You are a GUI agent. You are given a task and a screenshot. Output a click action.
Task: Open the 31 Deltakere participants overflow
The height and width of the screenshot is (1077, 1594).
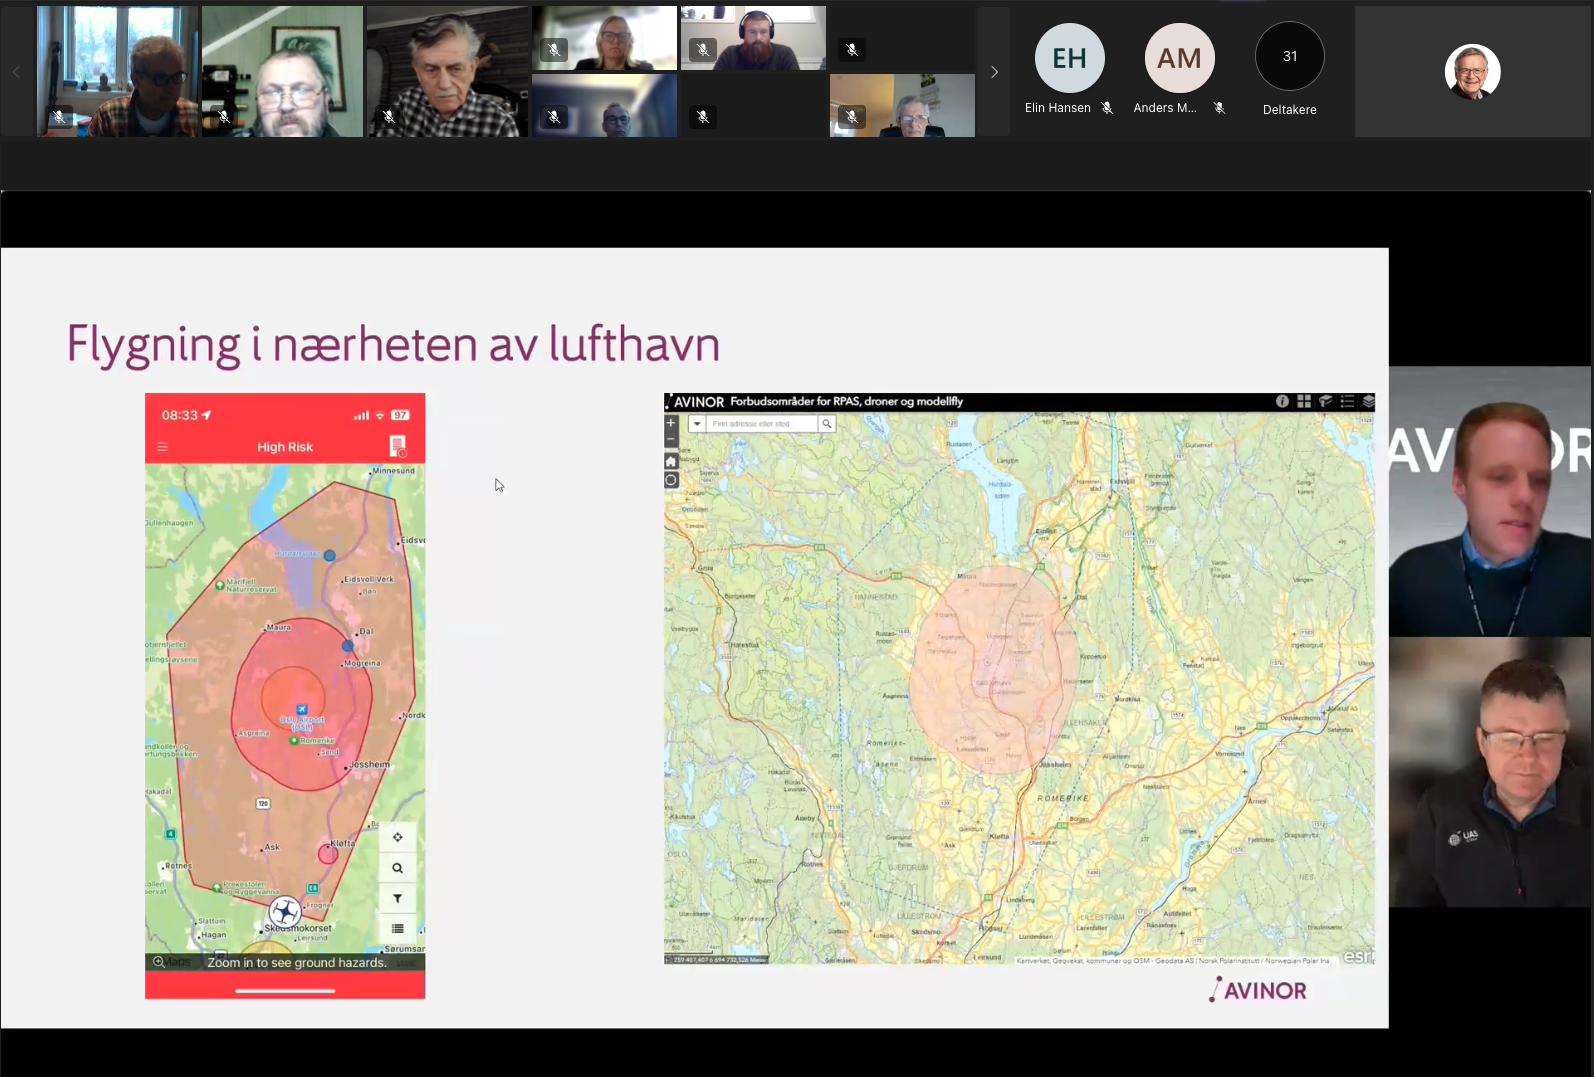1289,57
